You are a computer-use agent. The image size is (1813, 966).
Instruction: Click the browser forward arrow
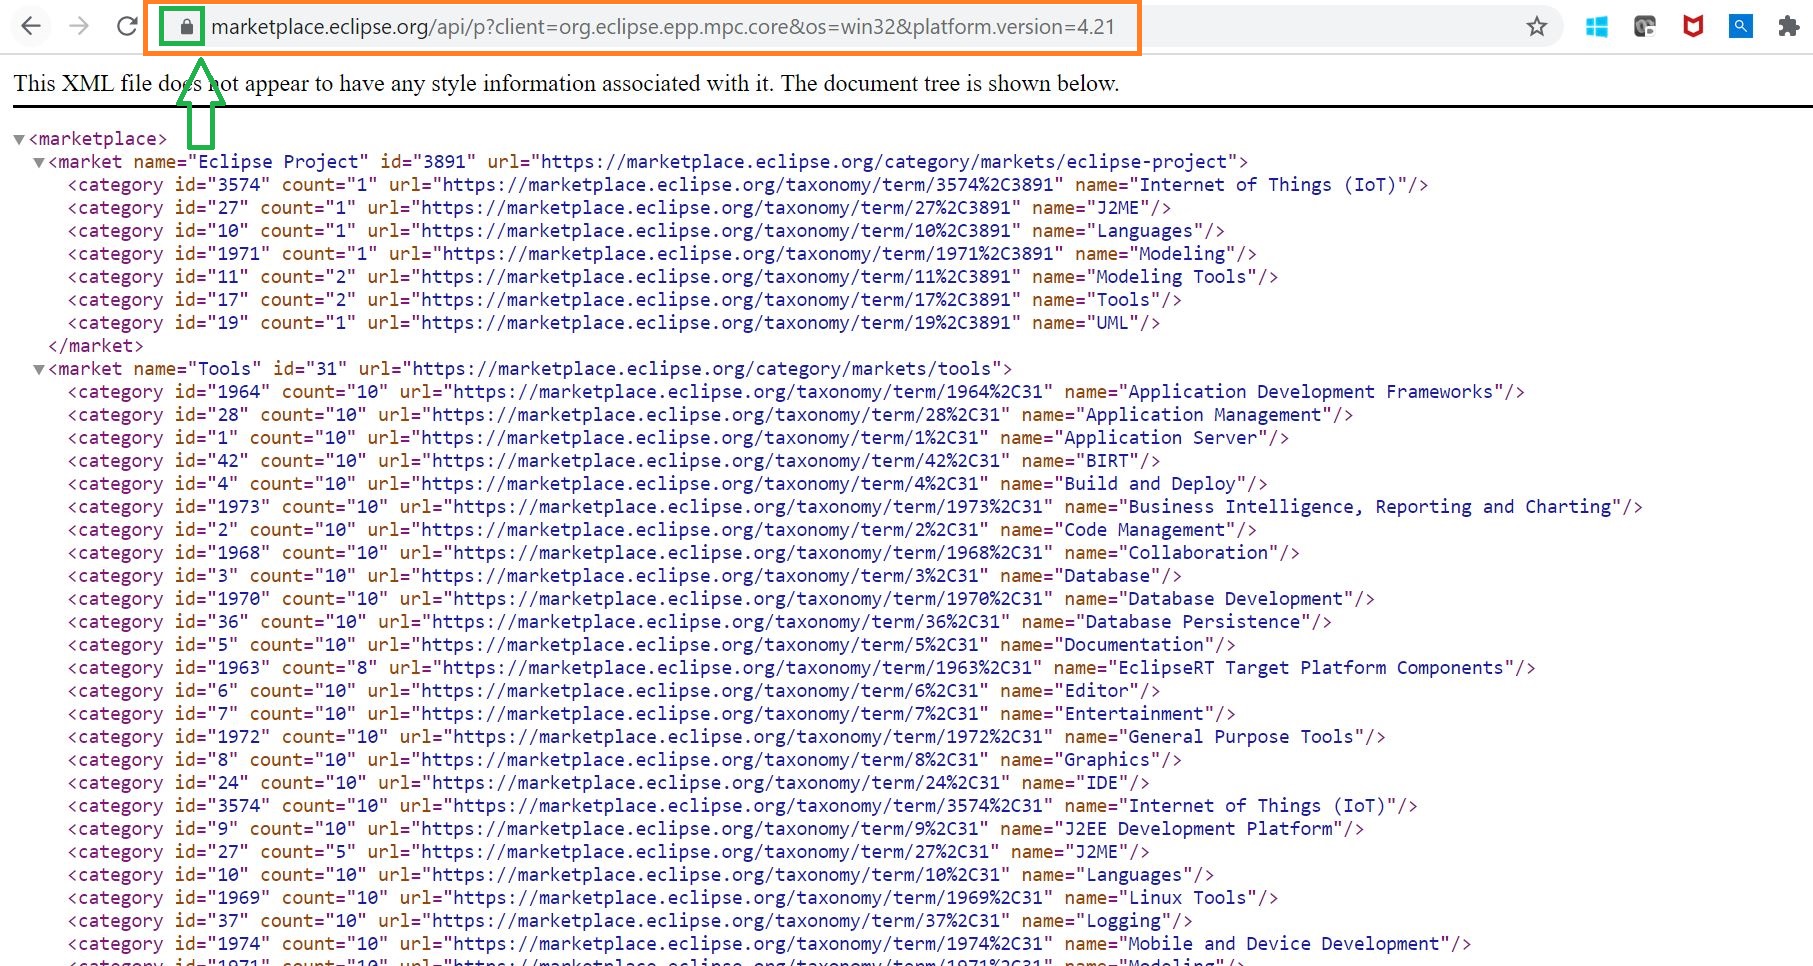pyautogui.click(x=79, y=27)
